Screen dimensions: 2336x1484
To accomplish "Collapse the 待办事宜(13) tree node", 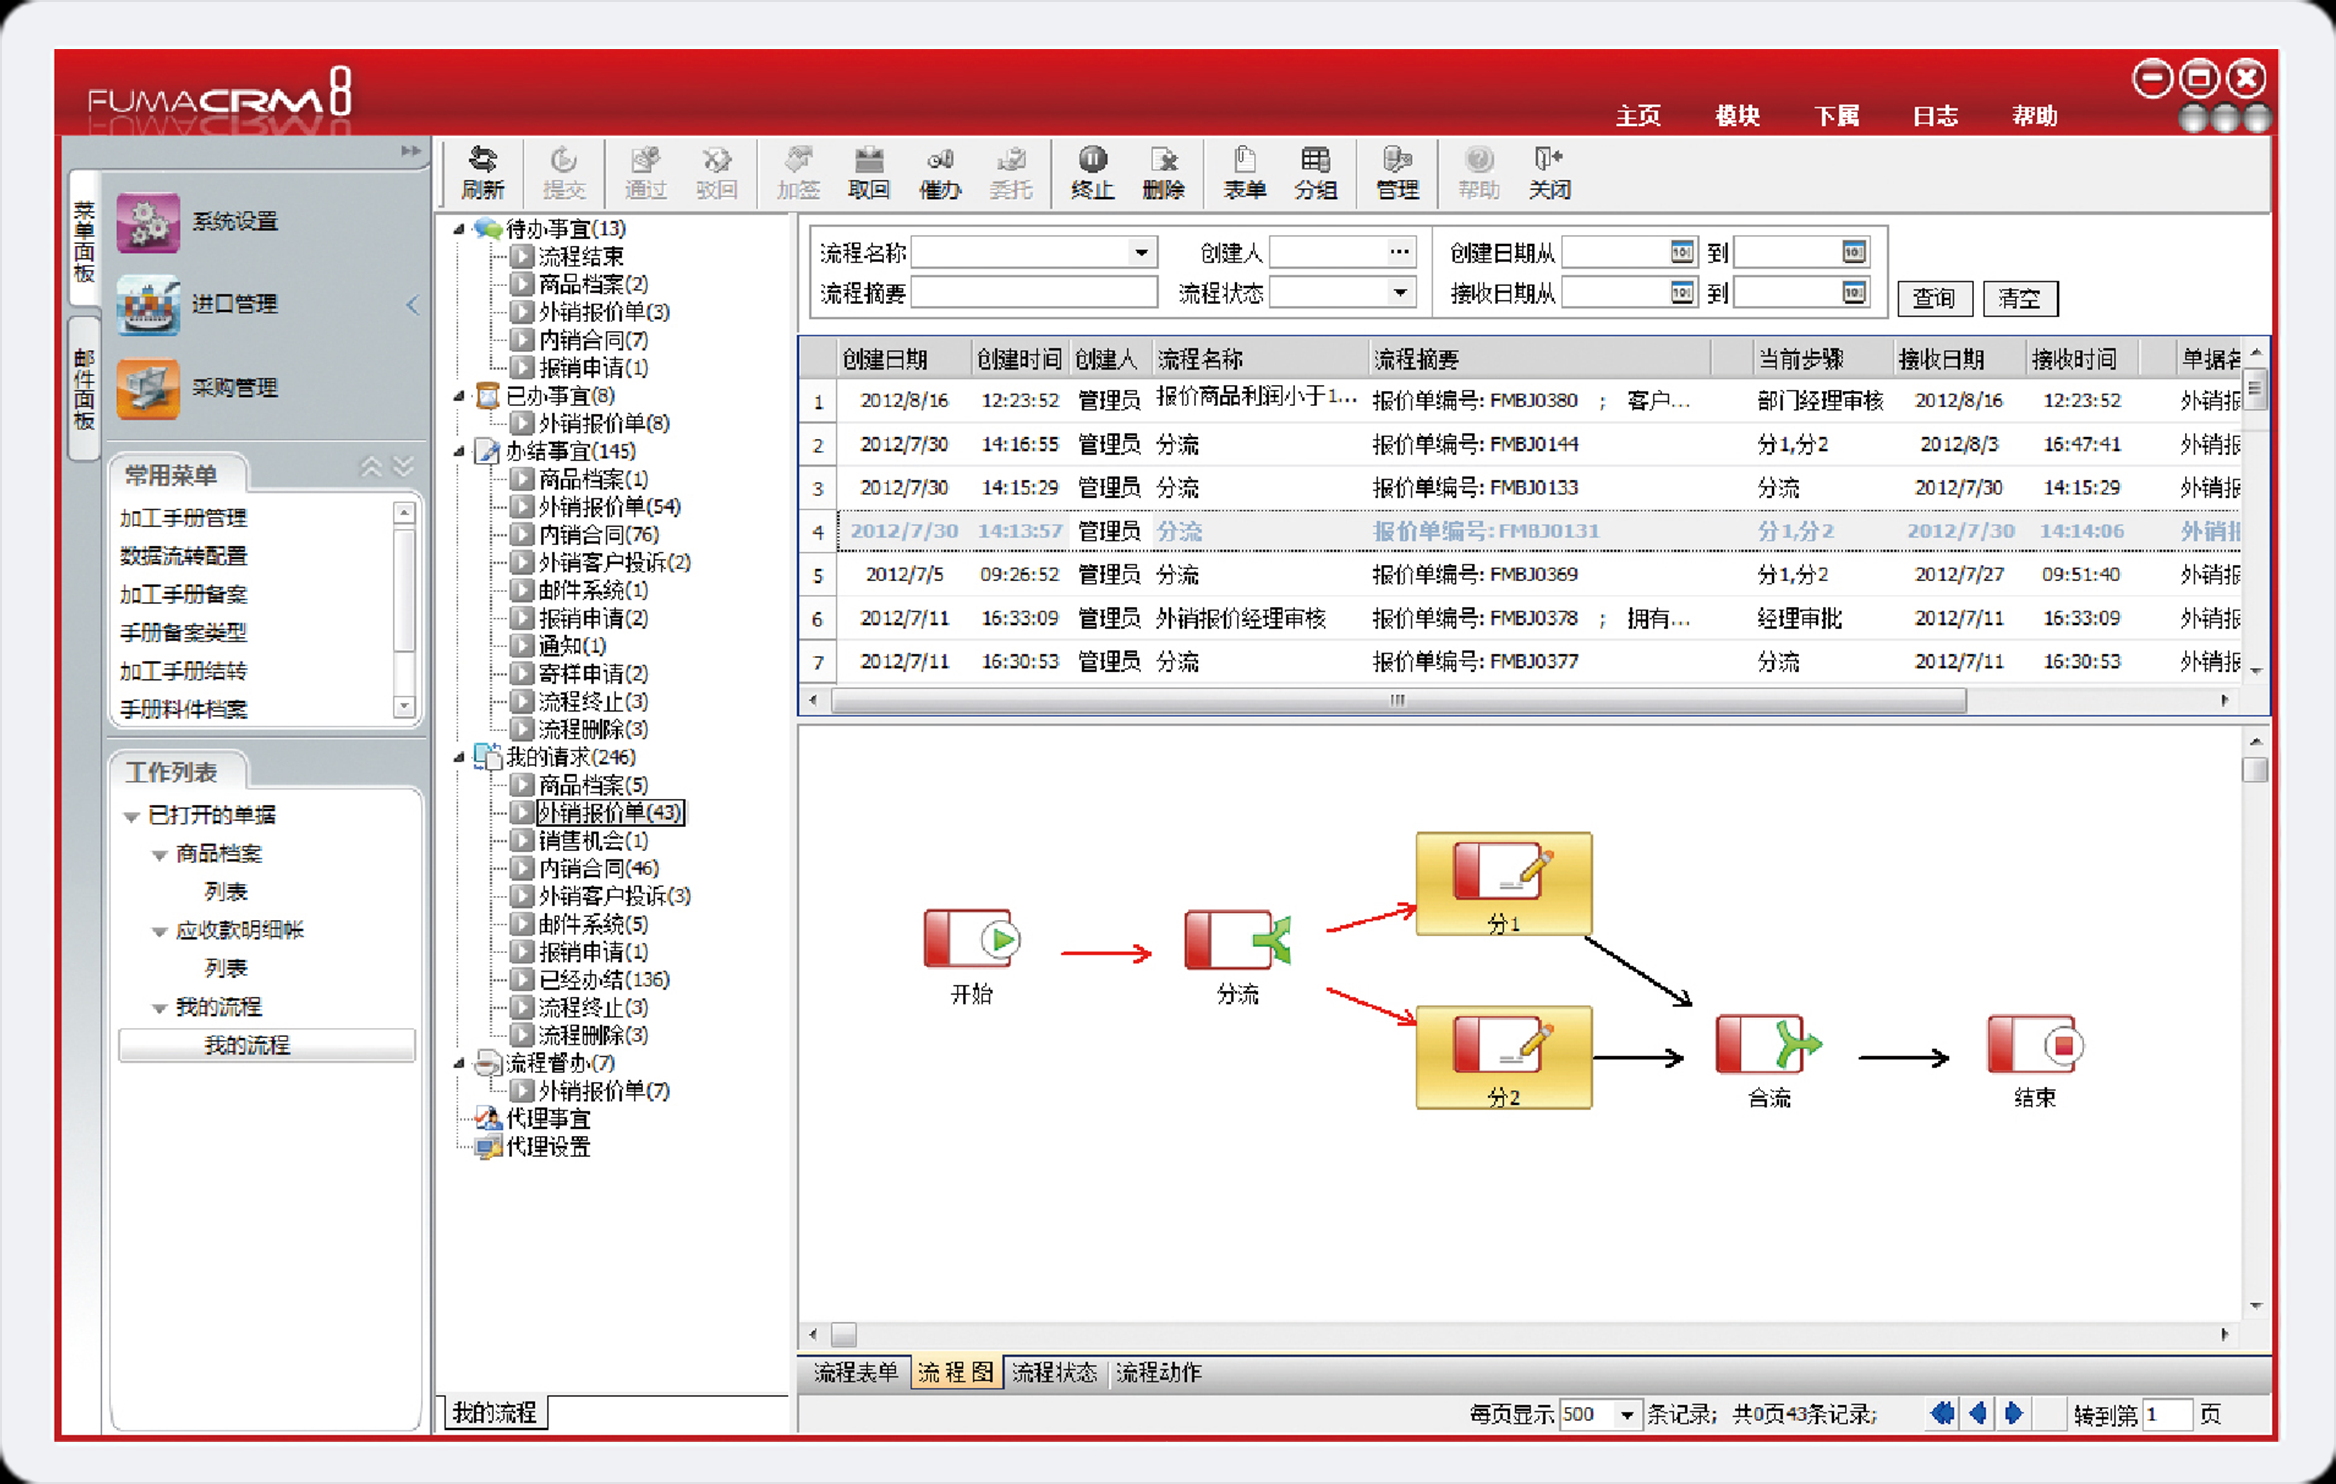I will 459,229.
